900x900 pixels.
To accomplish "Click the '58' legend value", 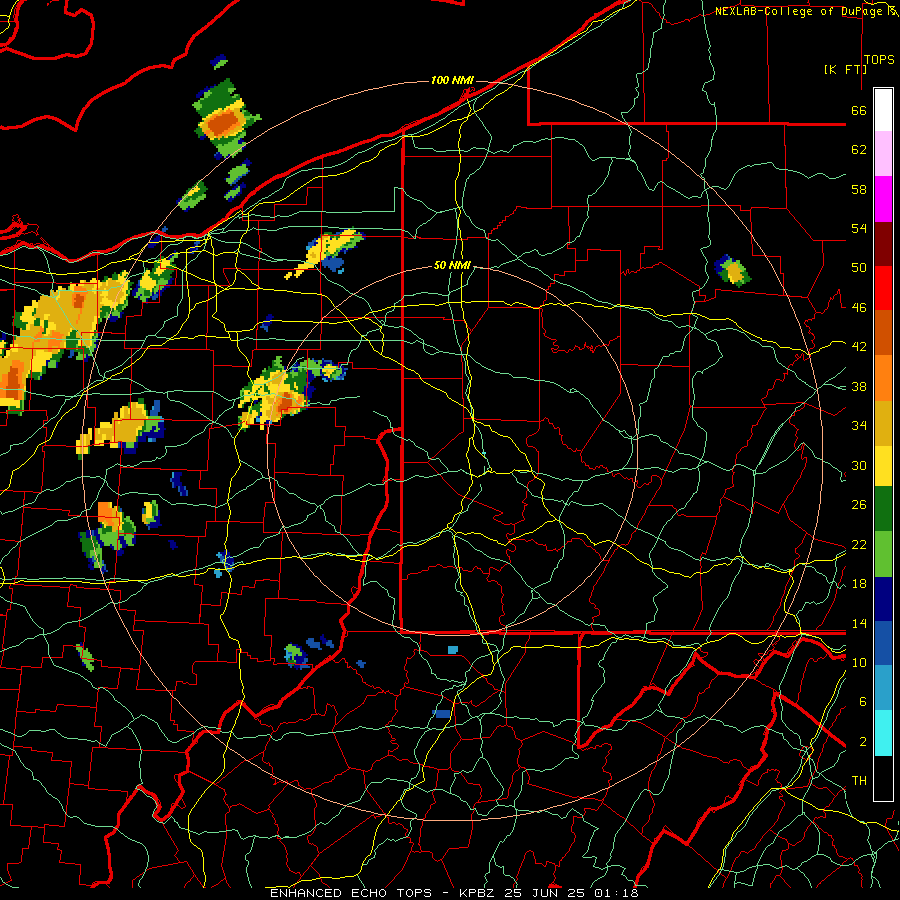I will [859, 189].
